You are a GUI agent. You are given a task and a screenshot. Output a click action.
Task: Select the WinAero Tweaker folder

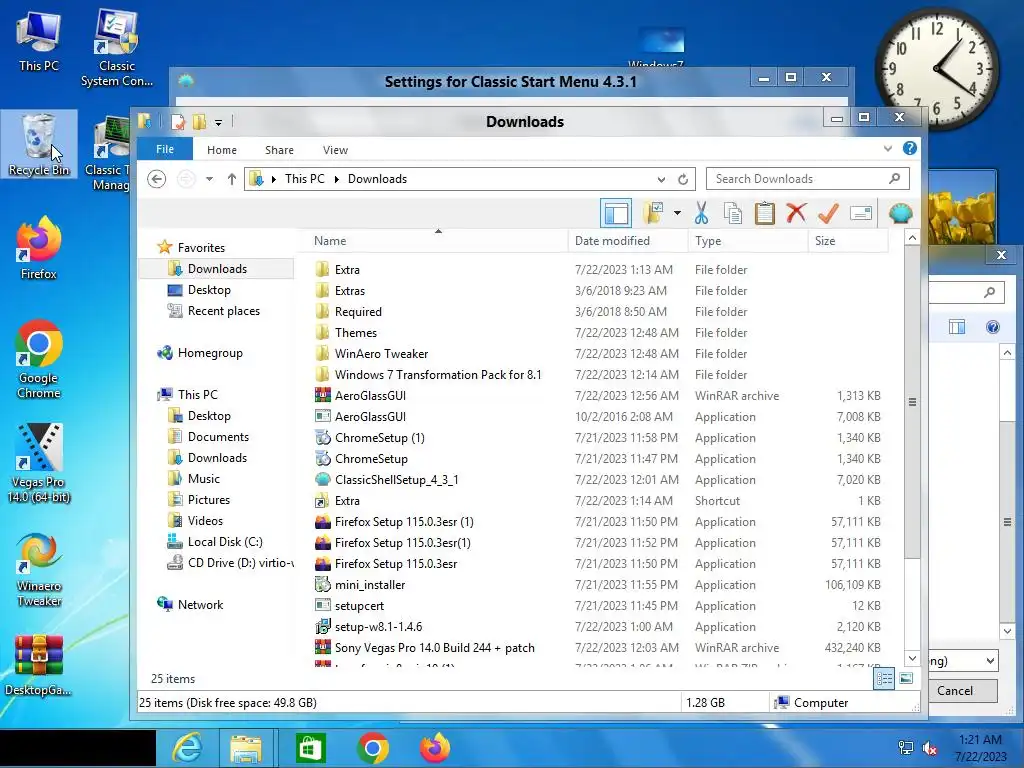[381, 353]
